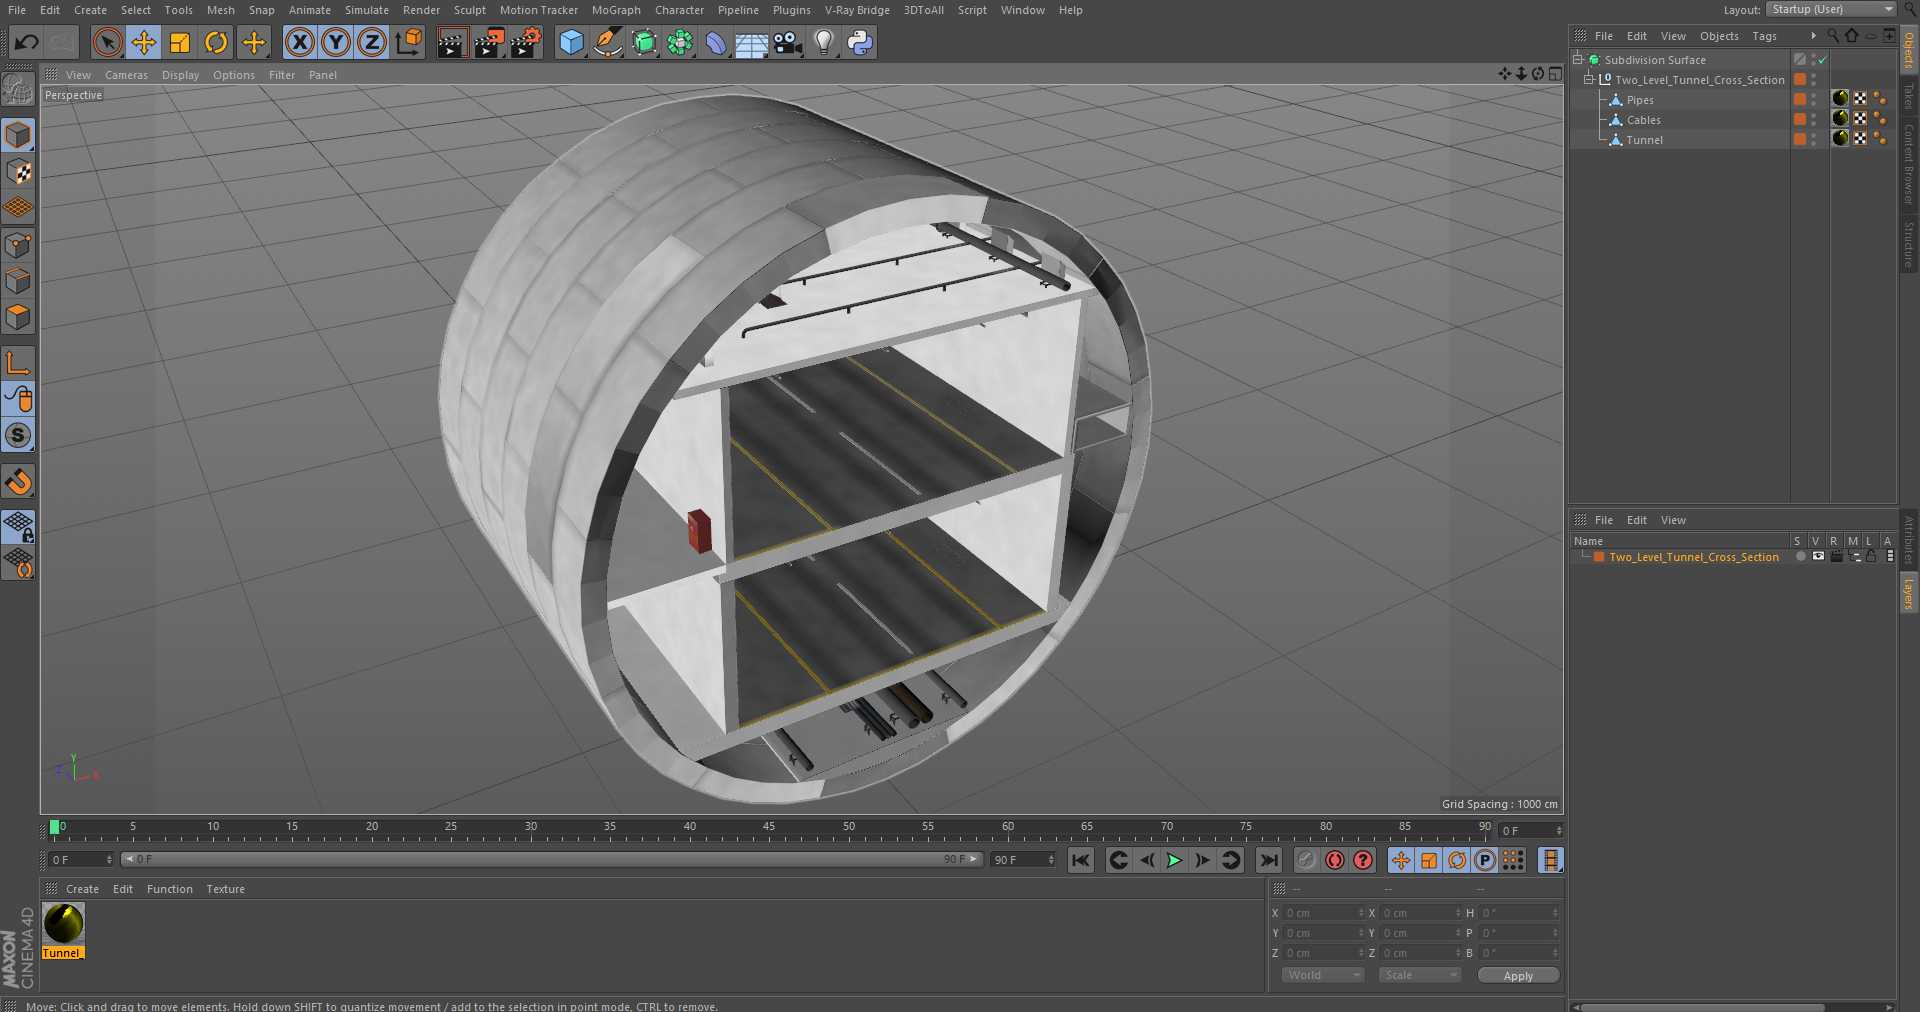Viewport: 1920px width, 1012px height.
Task: Click the Pipes layer color swatch
Action: click(1800, 100)
